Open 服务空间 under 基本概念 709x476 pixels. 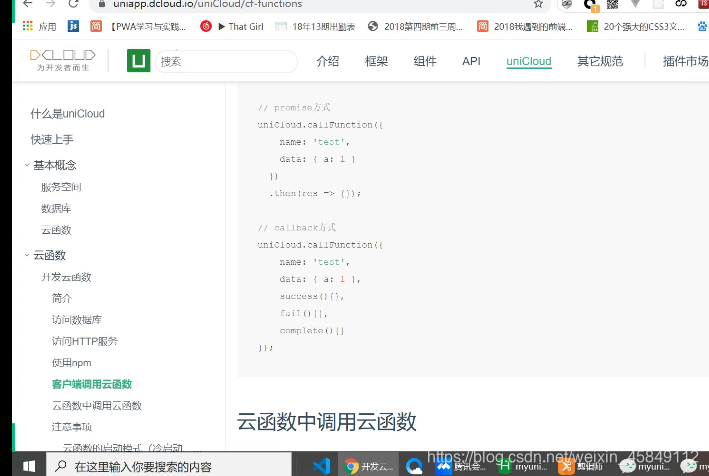tap(61, 187)
